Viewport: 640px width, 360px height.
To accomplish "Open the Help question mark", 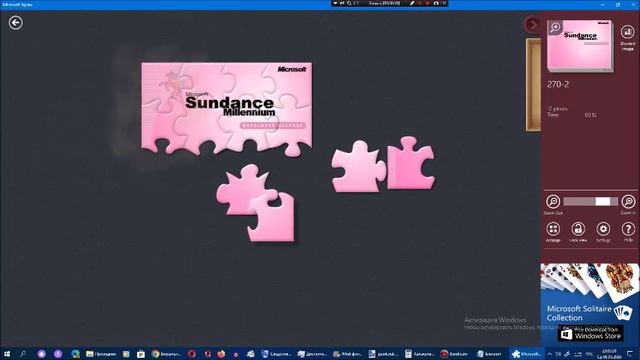I will click(x=628, y=229).
